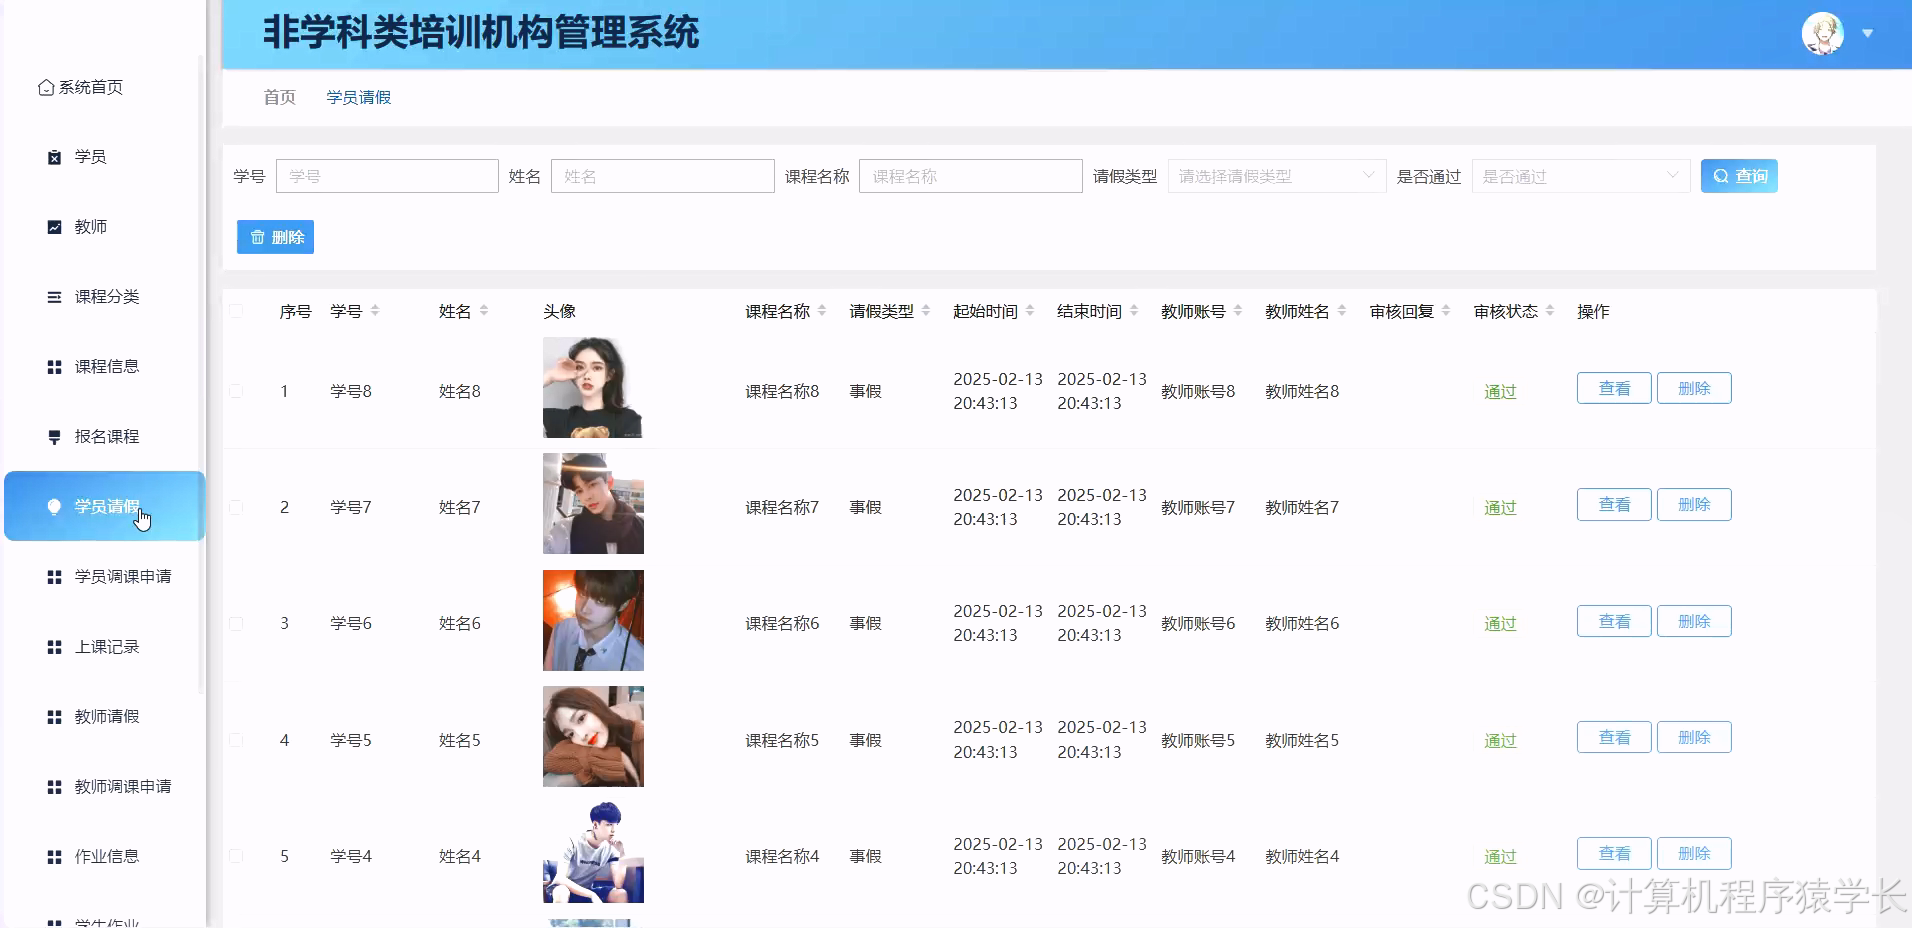Open the 请假类型 dropdown
Image resolution: width=1912 pixels, height=928 pixels.
click(x=1274, y=175)
